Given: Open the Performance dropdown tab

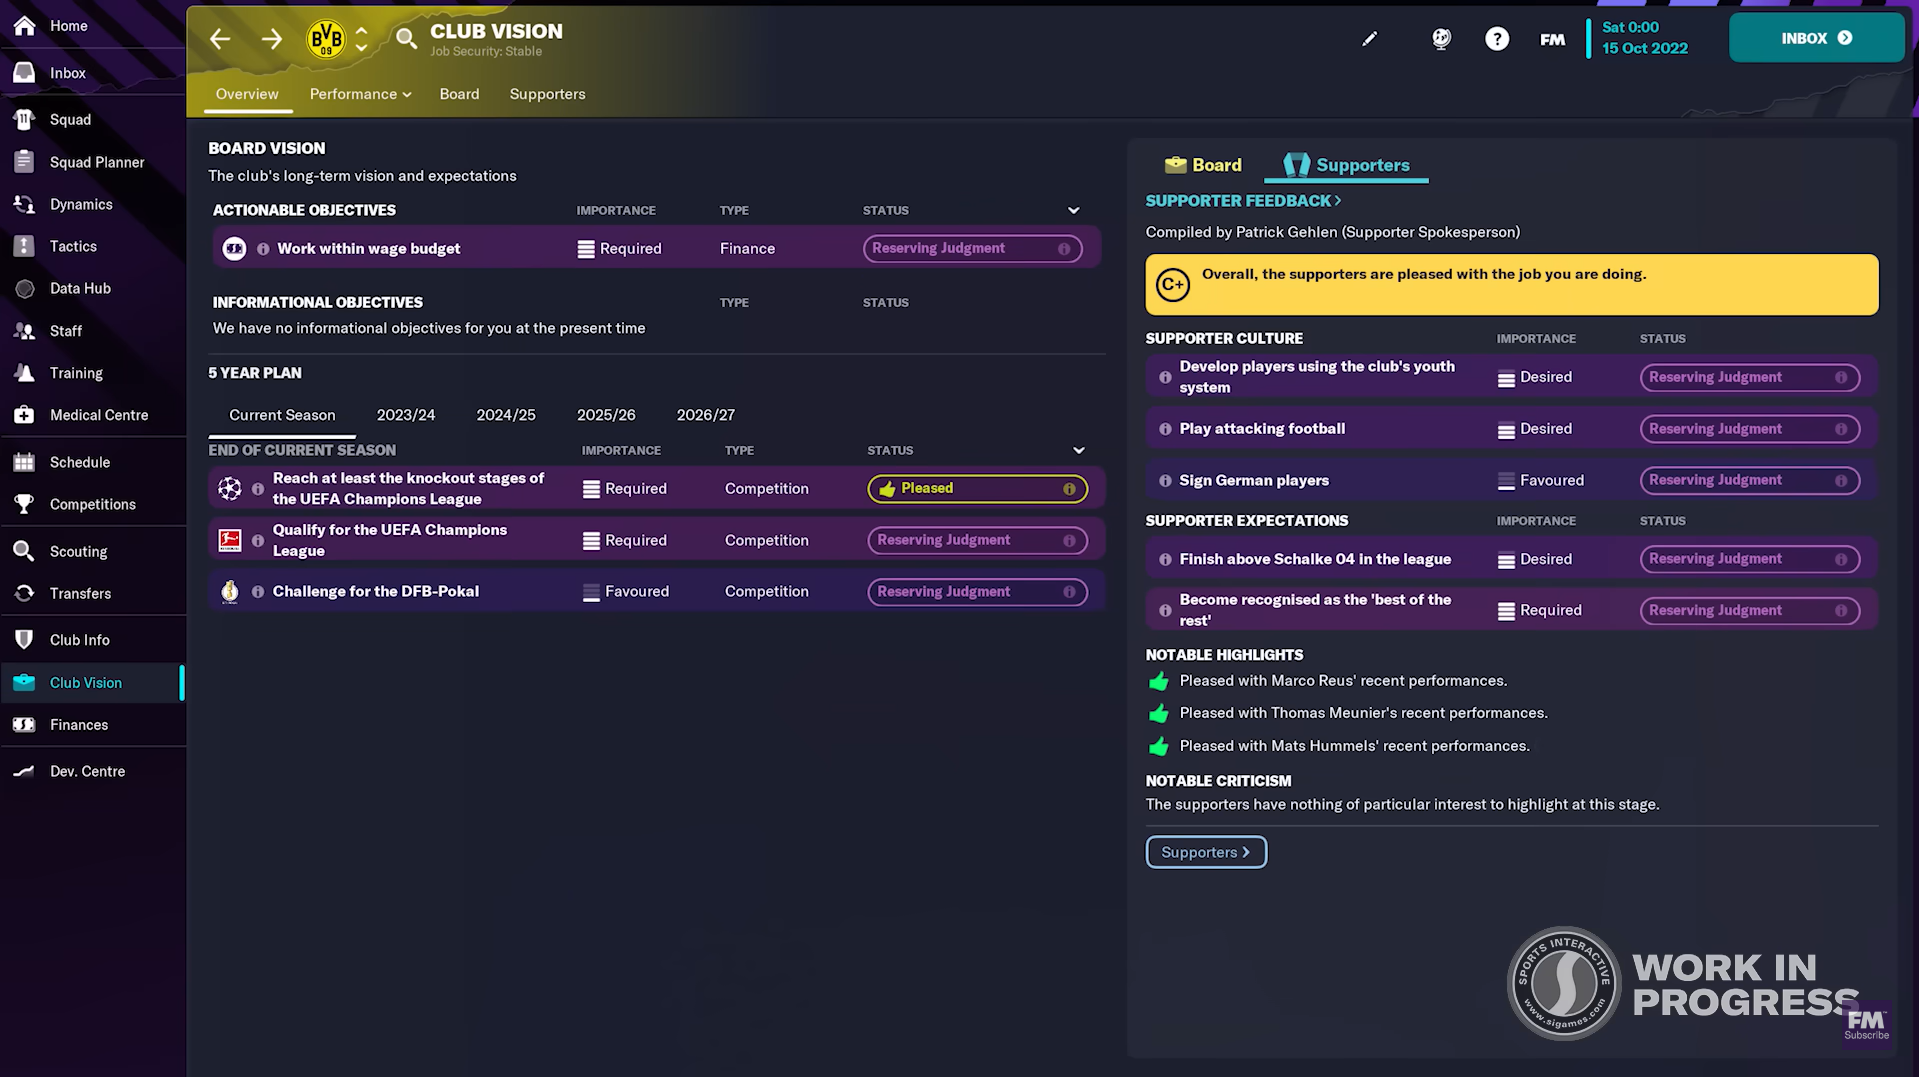Looking at the screenshot, I should tap(360, 94).
